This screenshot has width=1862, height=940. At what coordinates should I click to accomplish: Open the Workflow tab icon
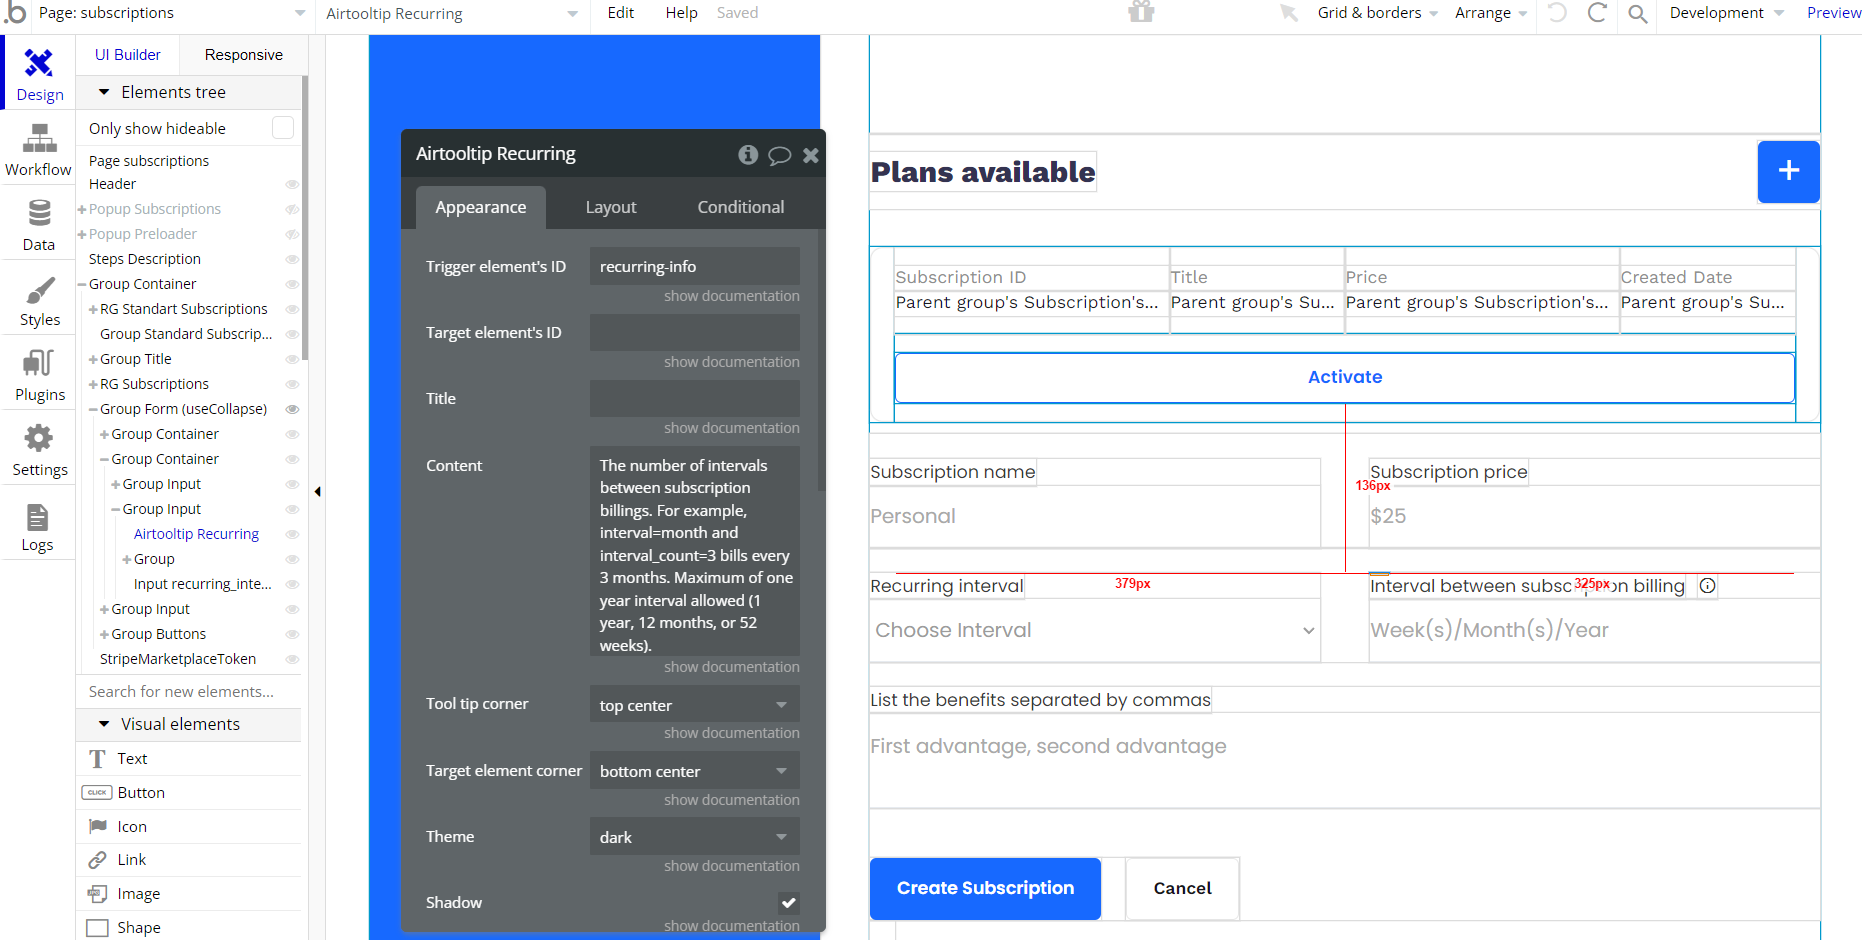click(39, 150)
